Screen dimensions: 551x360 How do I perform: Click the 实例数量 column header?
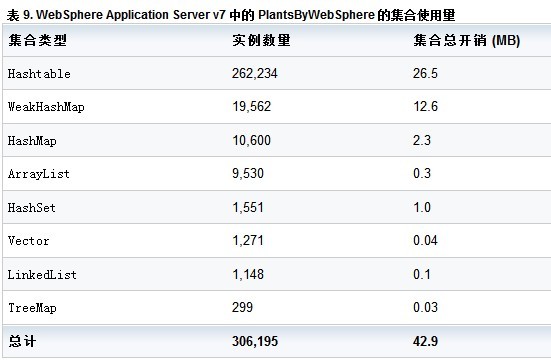(261, 40)
